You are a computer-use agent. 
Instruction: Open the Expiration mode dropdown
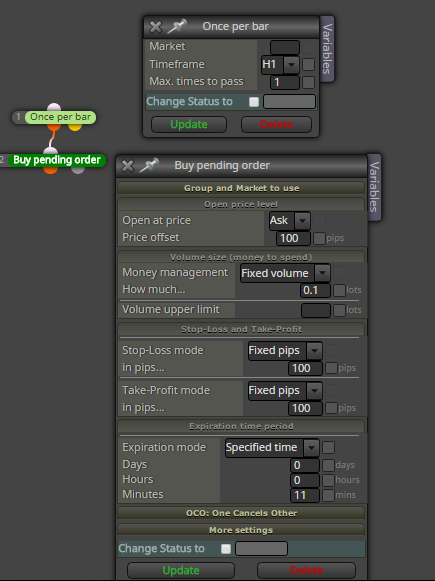(272, 448)
